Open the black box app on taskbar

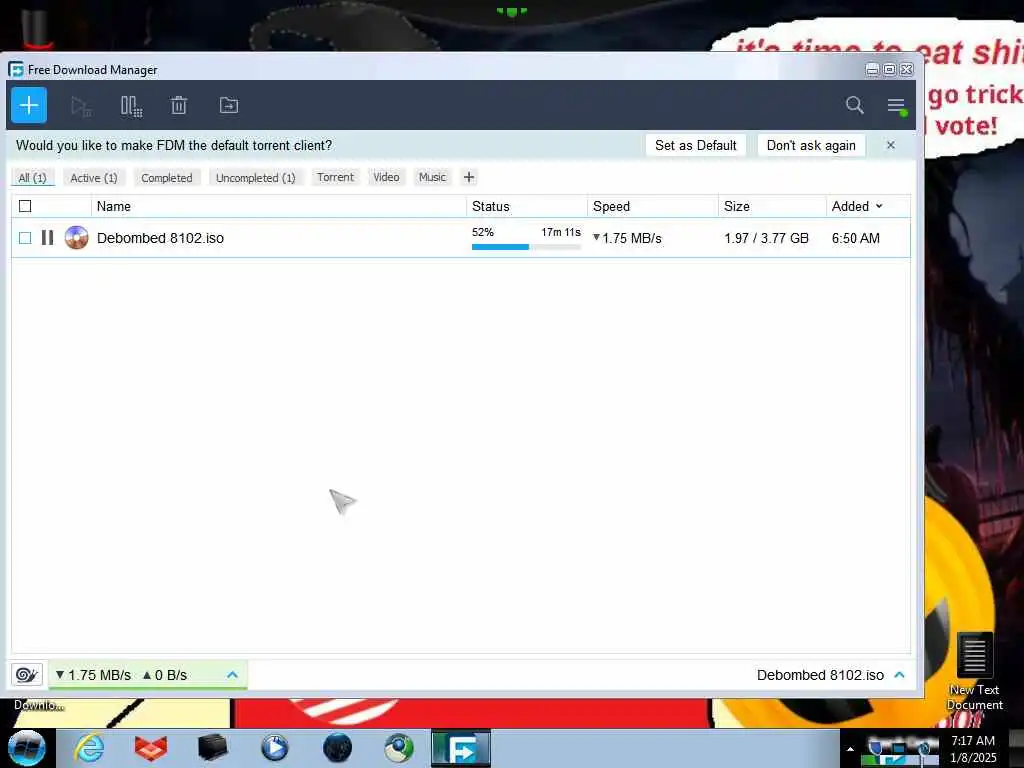click(213, 748)
